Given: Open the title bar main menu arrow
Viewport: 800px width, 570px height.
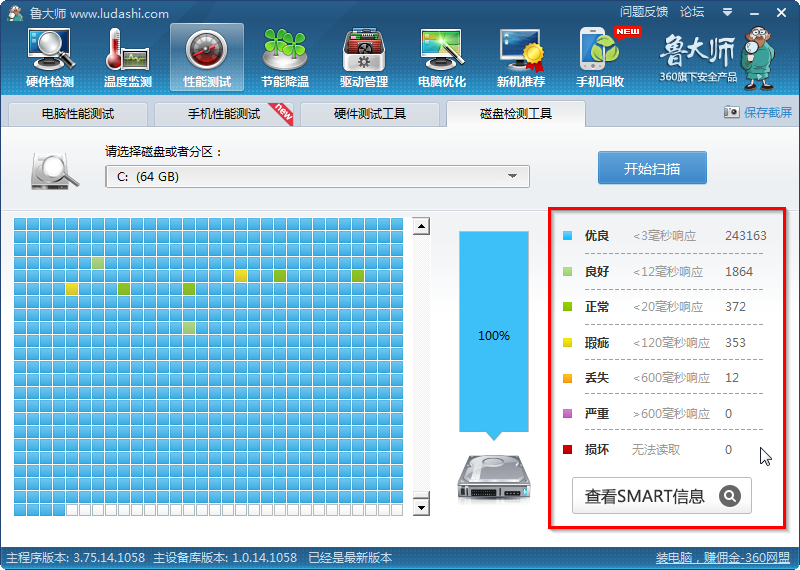Looking at the screenshot, I should 726,12.
